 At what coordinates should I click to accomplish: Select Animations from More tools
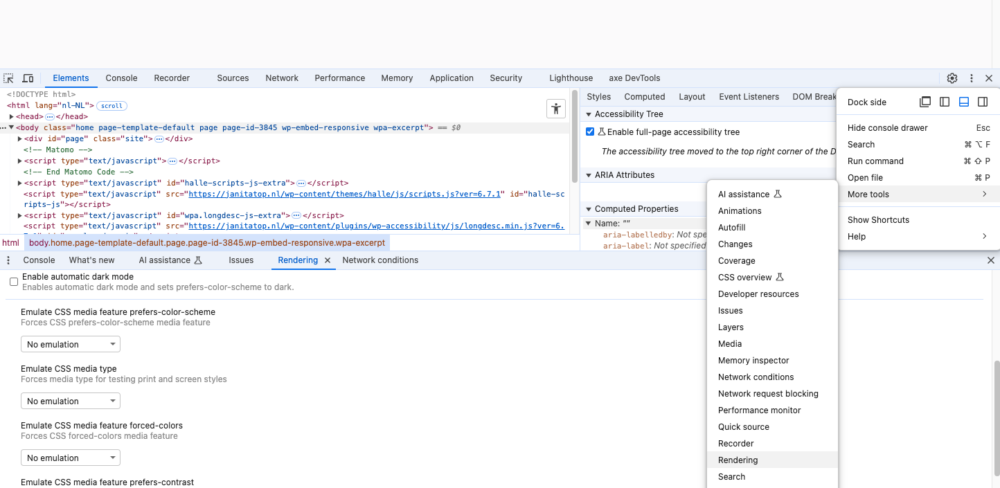click(x=772, y=211)
